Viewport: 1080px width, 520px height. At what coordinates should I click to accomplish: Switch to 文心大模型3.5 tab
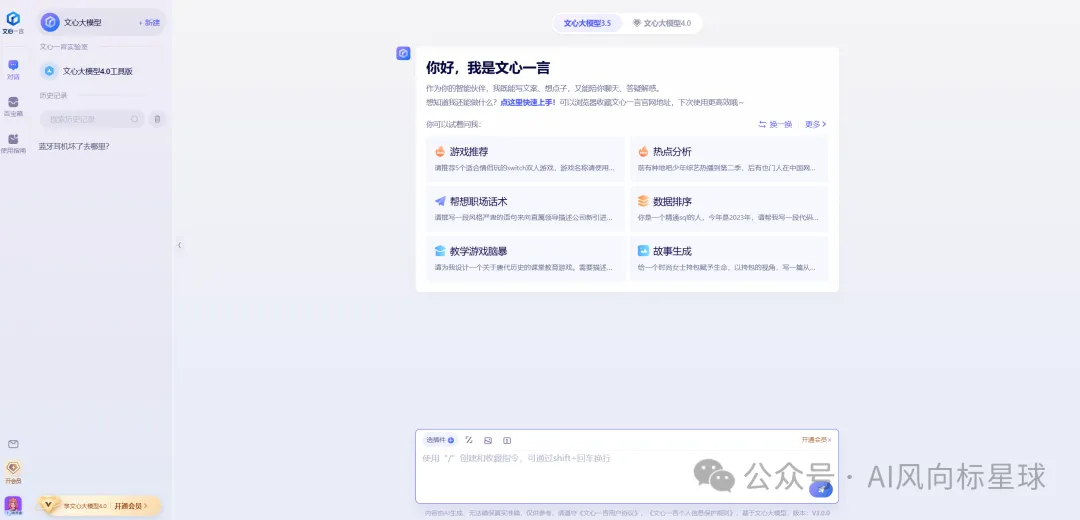[588, 23]
